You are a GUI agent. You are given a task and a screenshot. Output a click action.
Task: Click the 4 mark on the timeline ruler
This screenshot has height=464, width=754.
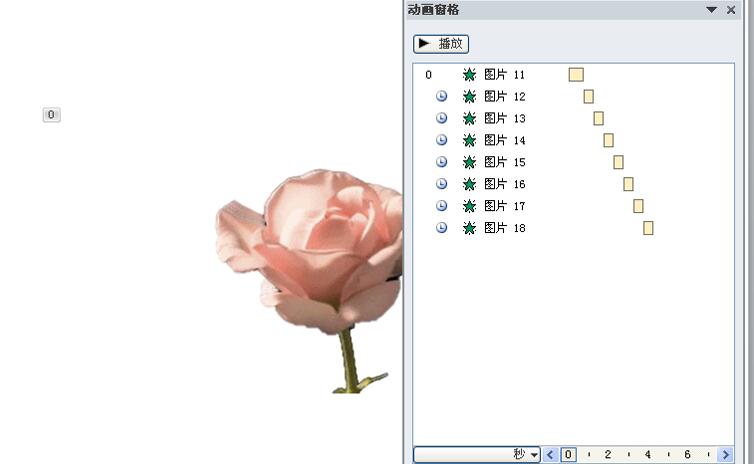click(x=648, y=454)
